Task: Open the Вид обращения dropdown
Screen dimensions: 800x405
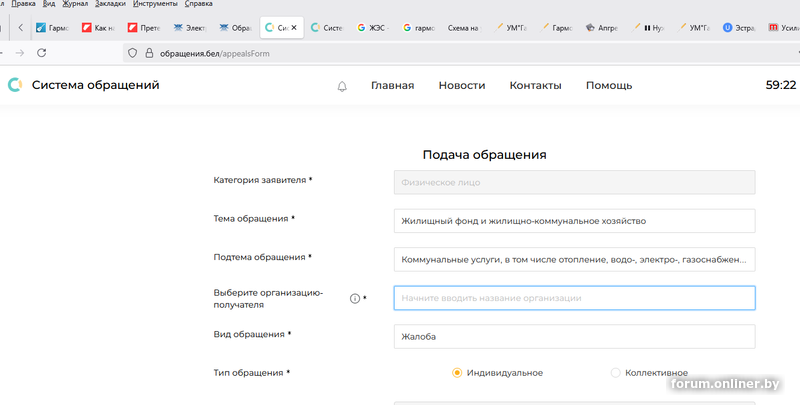Action: pyautogui.click(x=574, y=337)
